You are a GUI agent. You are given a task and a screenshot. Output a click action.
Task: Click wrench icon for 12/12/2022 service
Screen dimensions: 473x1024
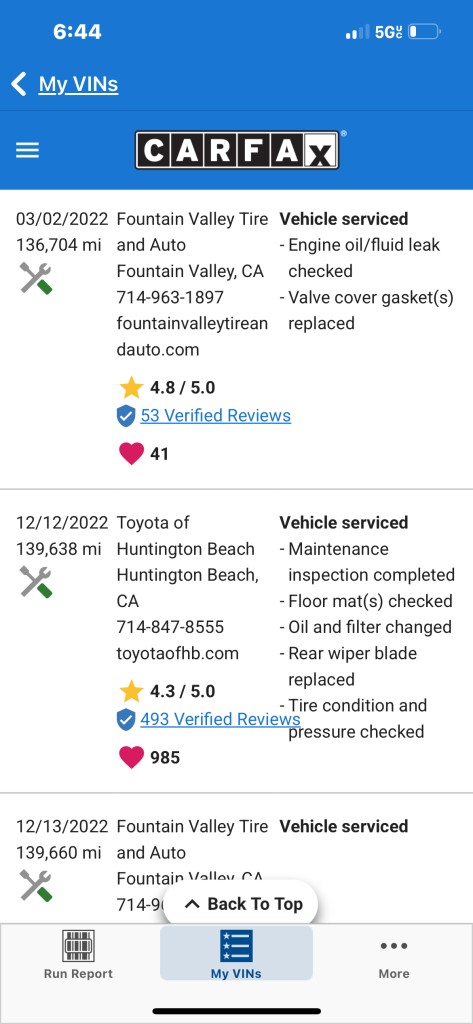coord(36,582)
